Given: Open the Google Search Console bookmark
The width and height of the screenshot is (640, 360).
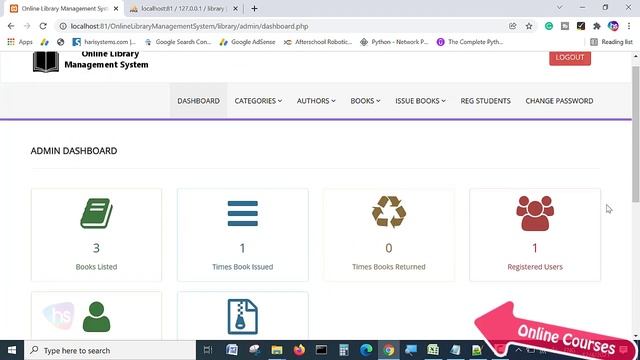Looking at the screenshot, I should [178, 42].
